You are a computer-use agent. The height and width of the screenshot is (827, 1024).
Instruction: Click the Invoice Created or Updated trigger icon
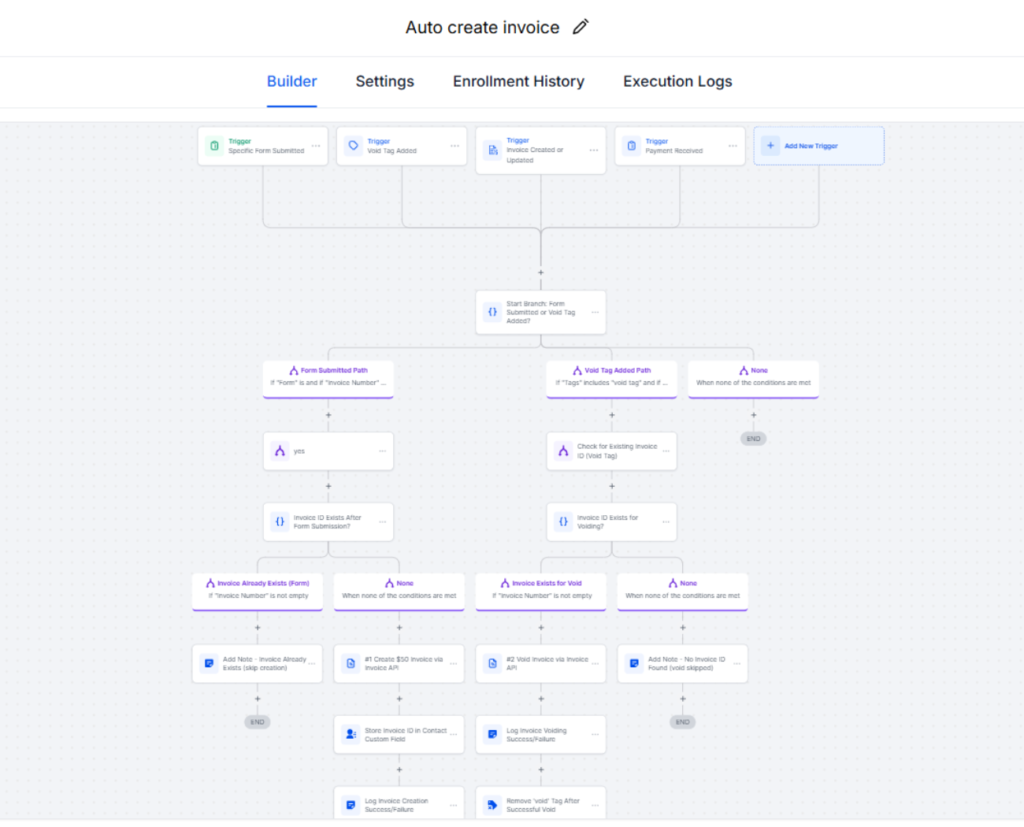tap(492, 151)
